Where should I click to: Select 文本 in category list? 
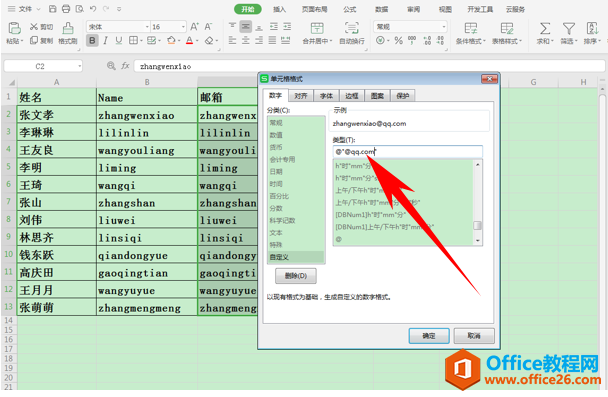click(296, 233)
